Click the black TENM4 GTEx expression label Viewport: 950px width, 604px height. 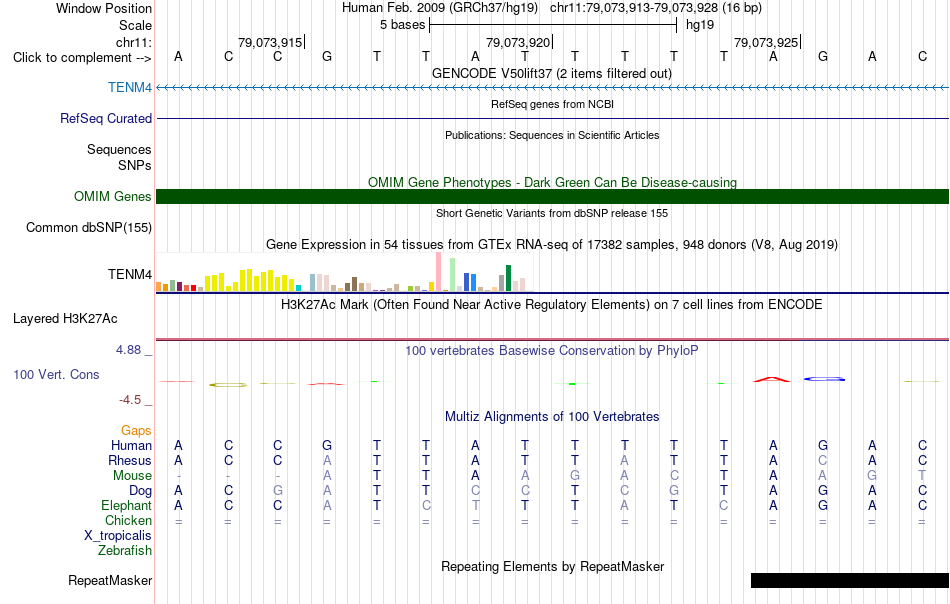tap(130, 274)
